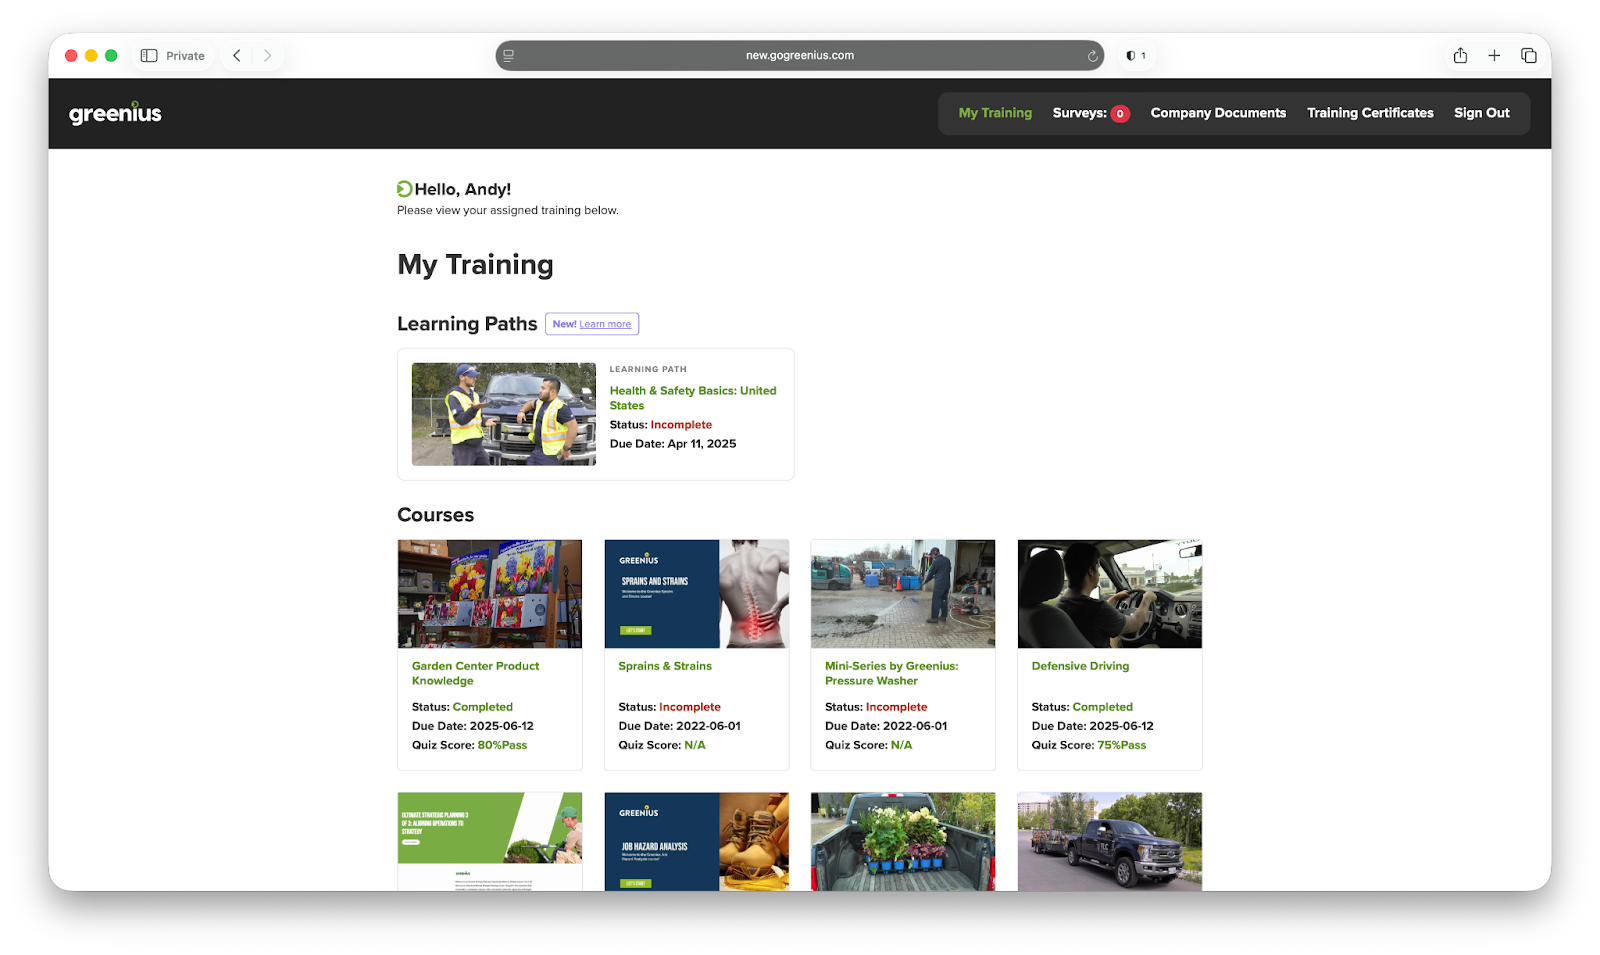Click the Private label in browser toolbar
Viewport: 1600px width, 955px height.
pos(185,56)
